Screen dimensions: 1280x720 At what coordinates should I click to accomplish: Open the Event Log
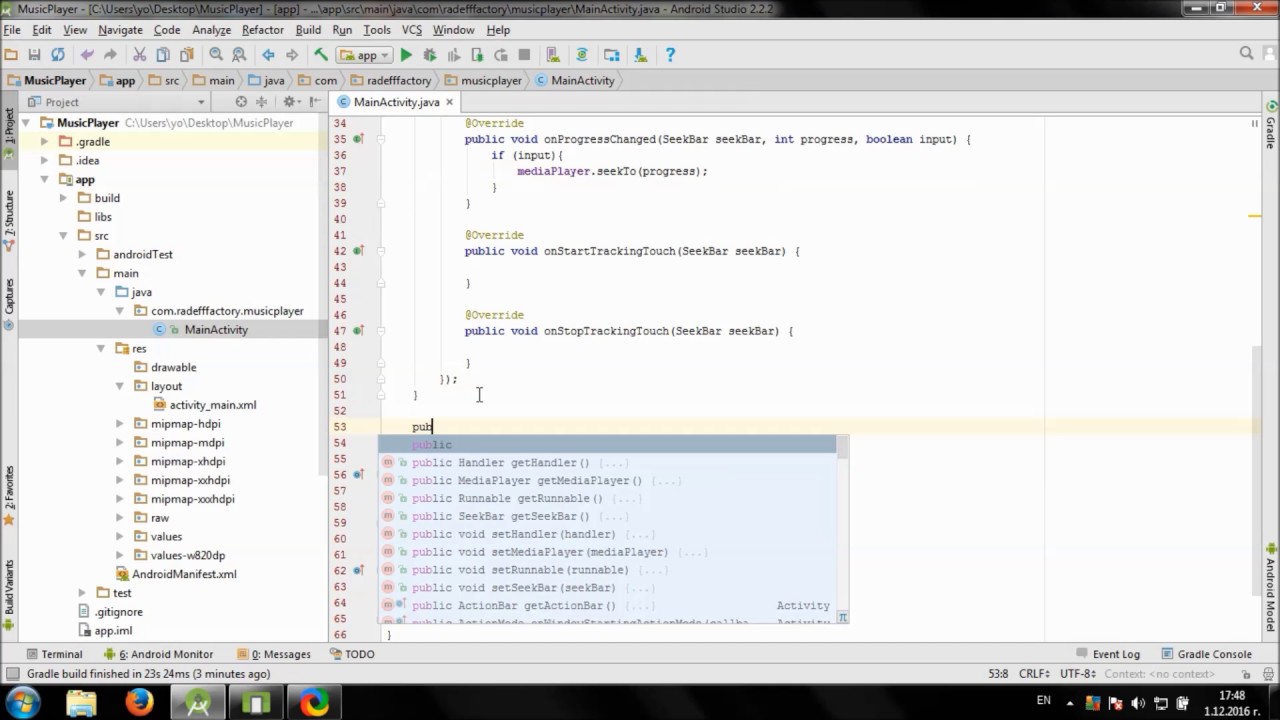[1107, 654]
